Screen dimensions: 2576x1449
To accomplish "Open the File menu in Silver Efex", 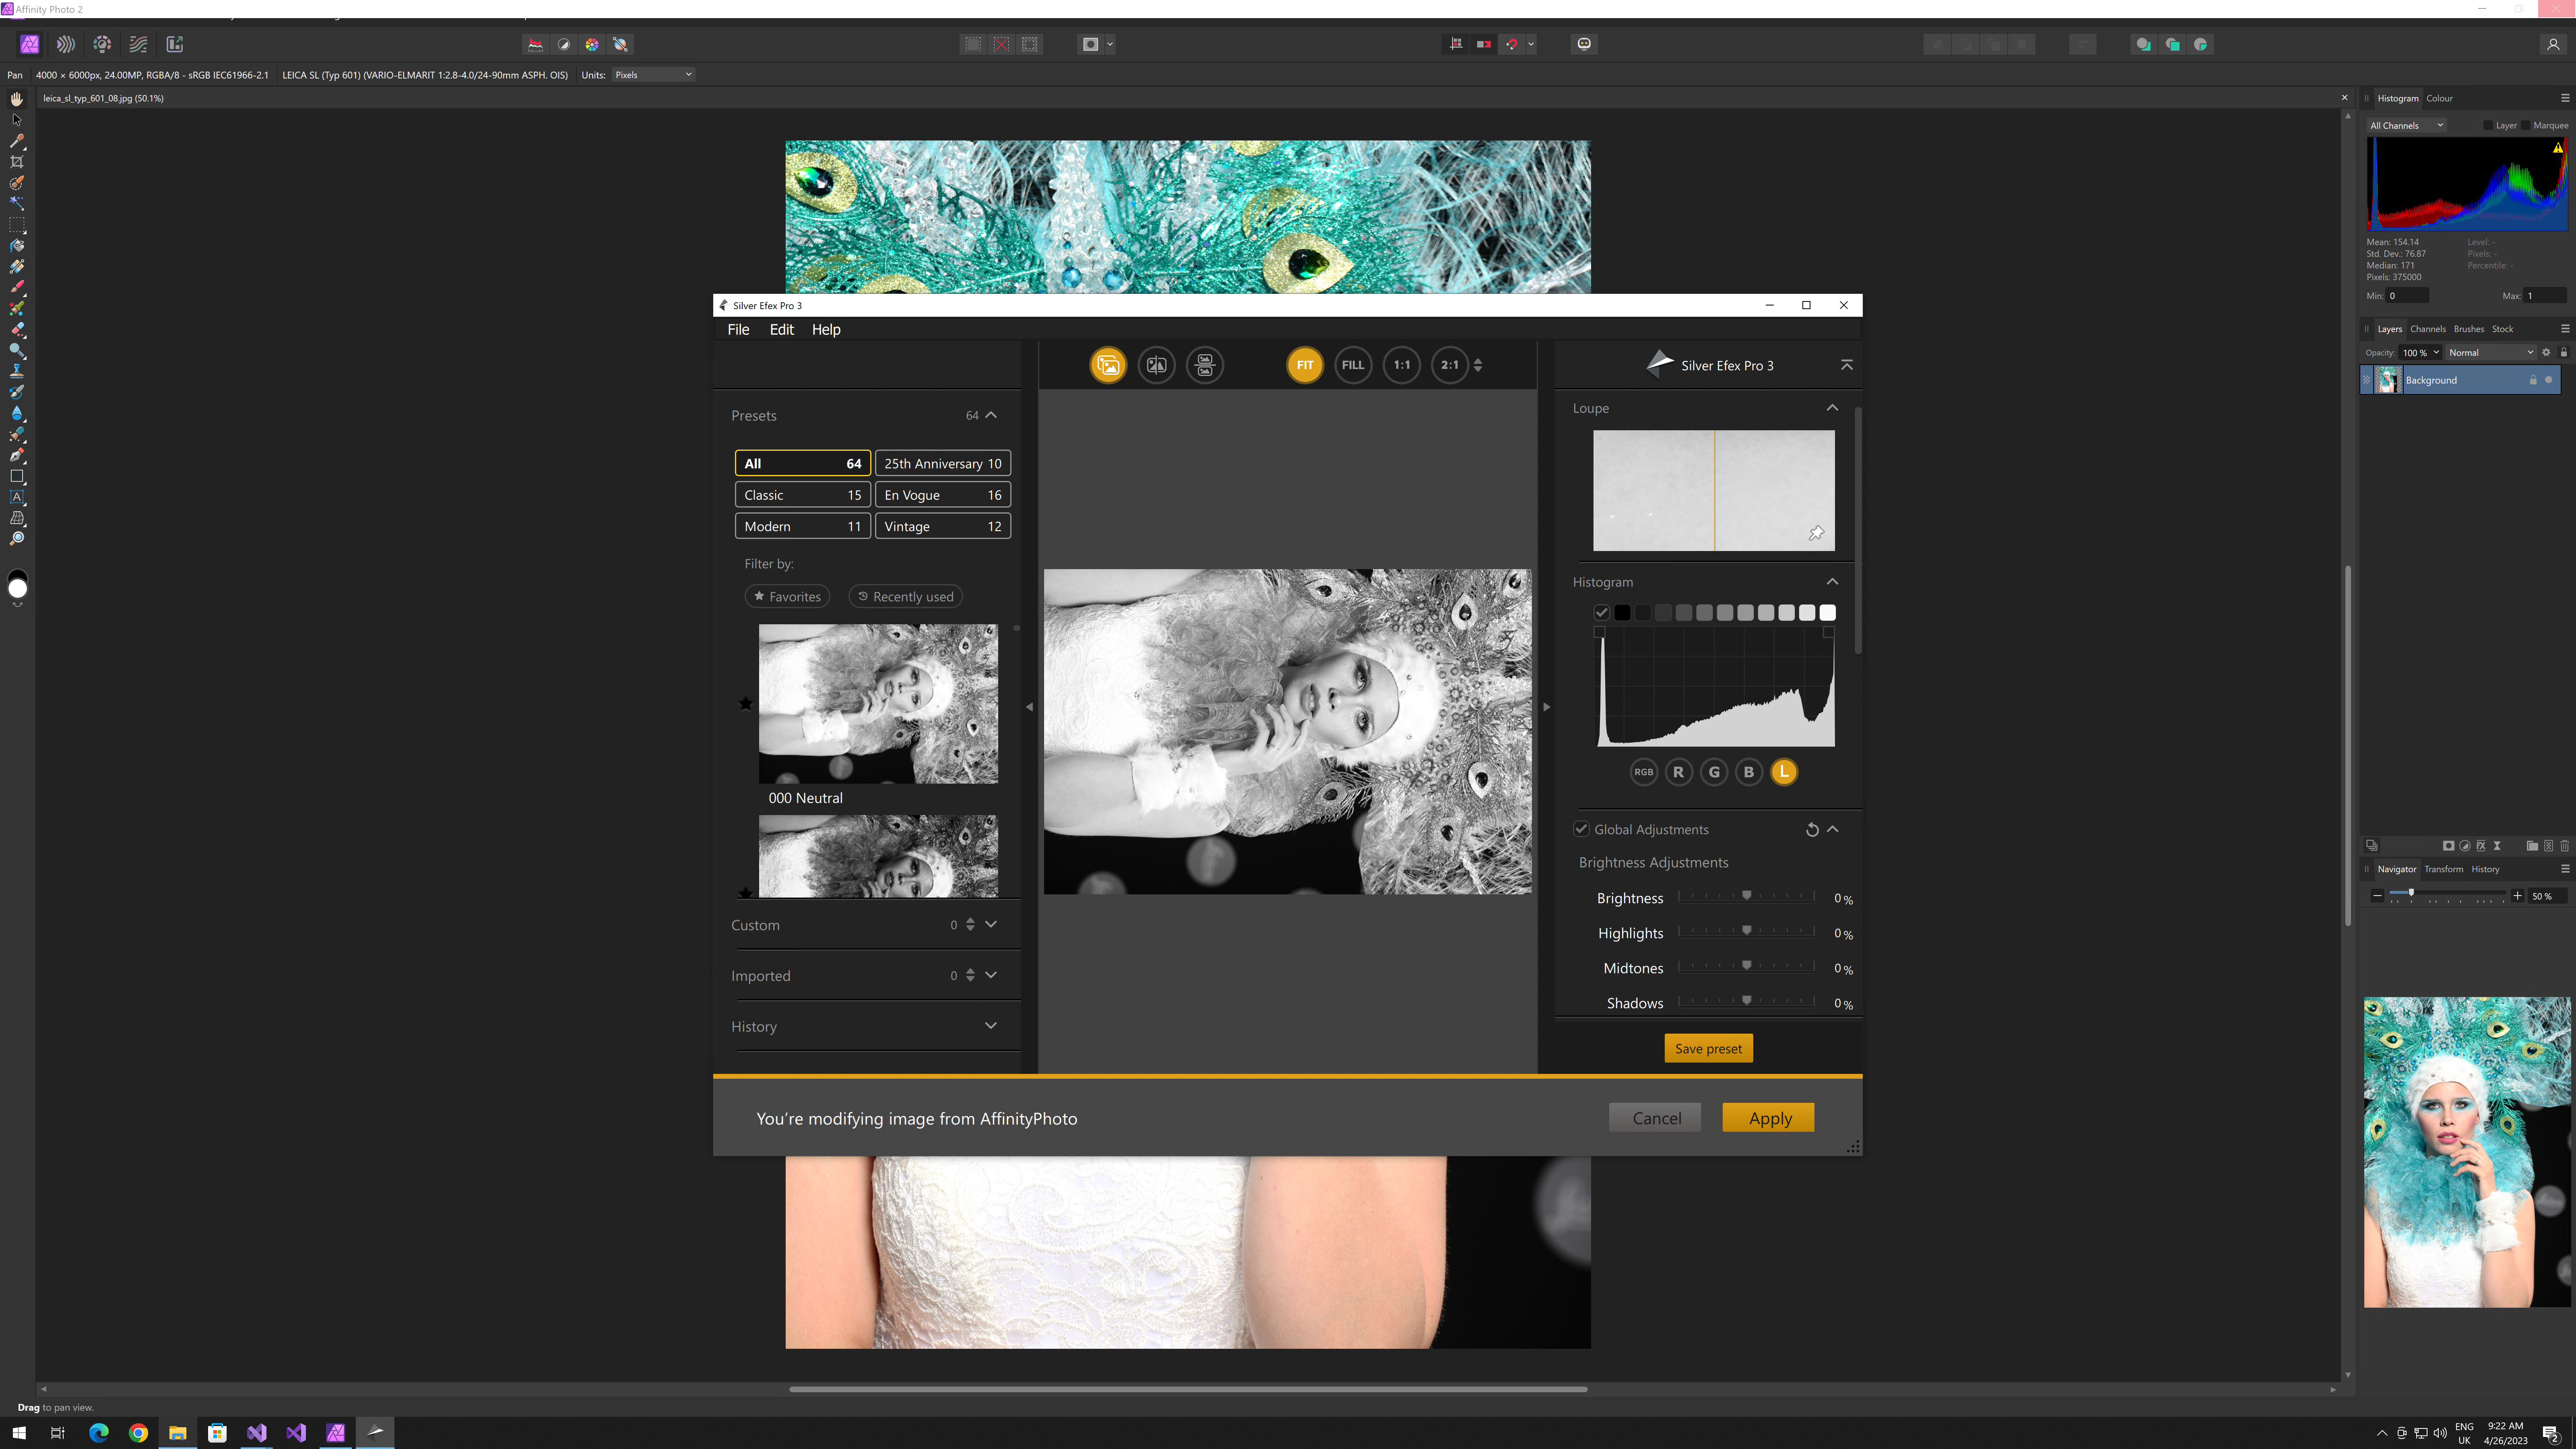I will pyautogui.click(x=738, y=330).
